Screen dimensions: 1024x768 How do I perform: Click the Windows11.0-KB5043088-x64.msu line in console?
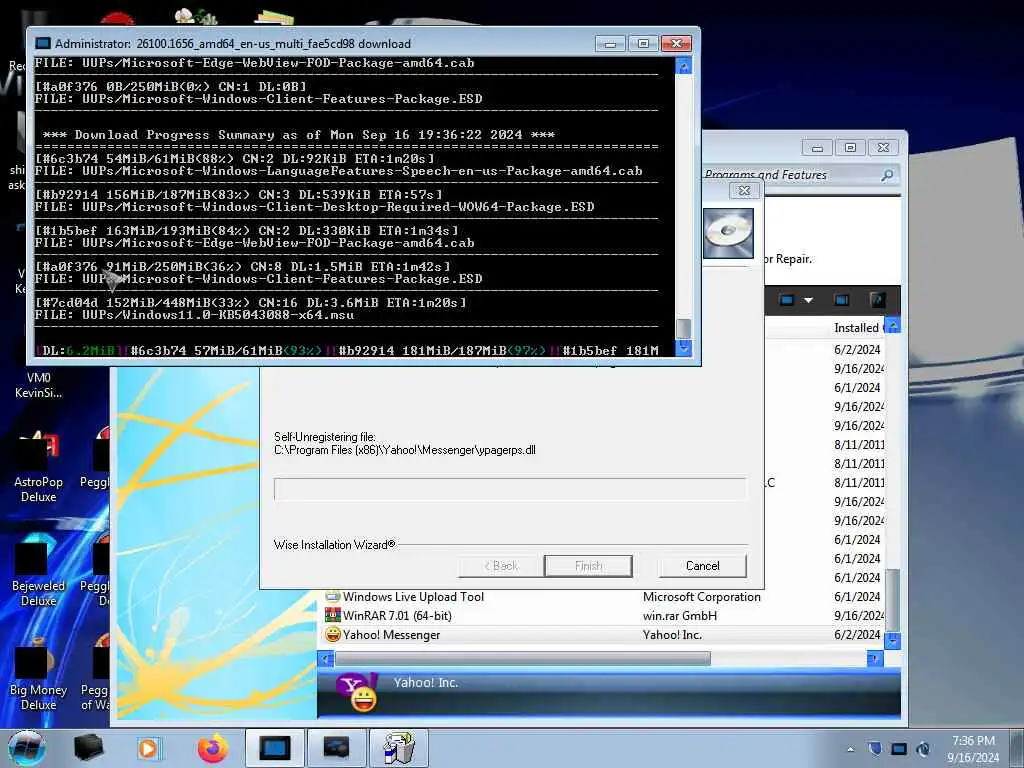click(x=195, y=315)
